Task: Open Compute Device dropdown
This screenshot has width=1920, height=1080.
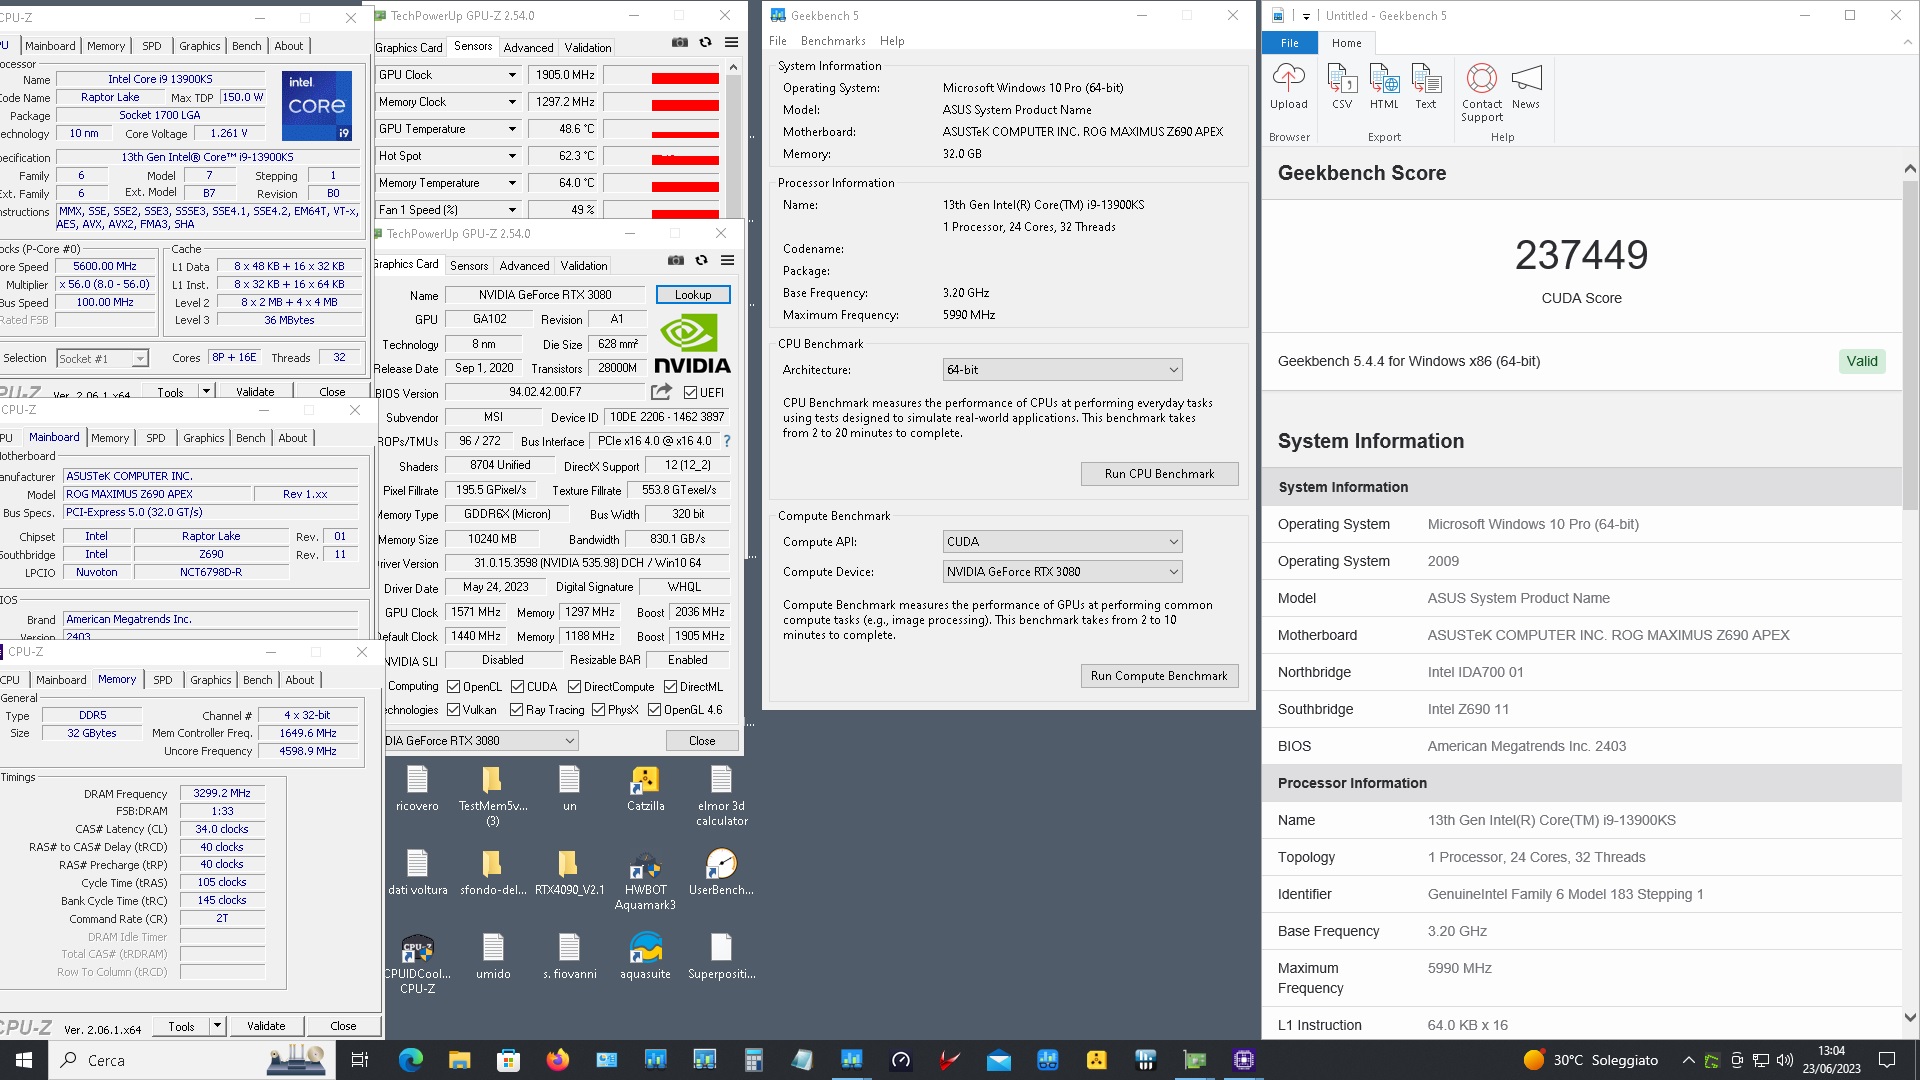Action: (1062, 572)
